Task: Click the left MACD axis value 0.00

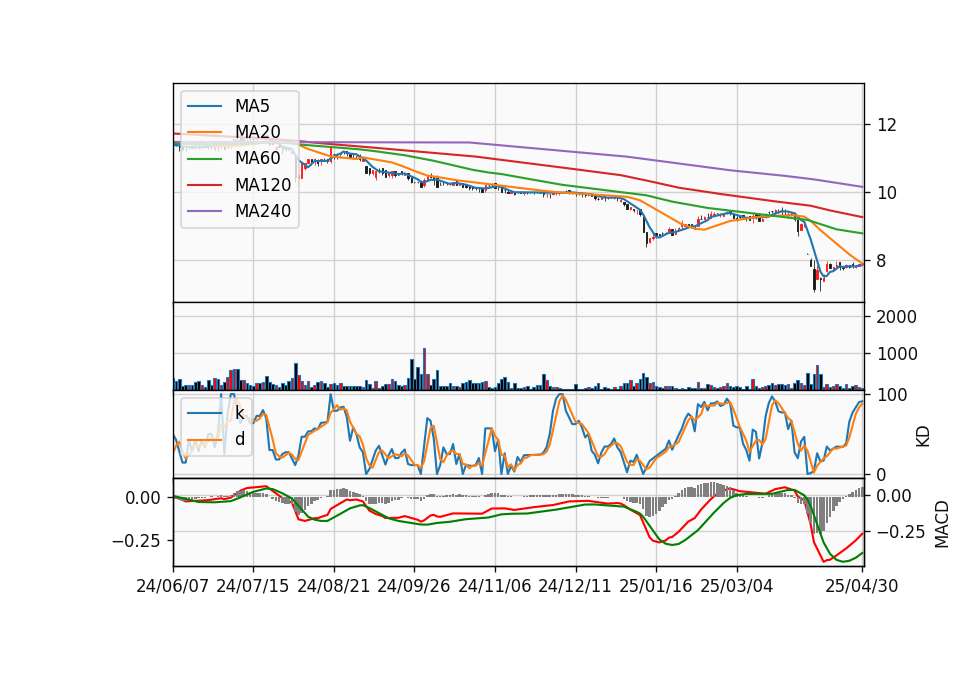Action: 143,498
